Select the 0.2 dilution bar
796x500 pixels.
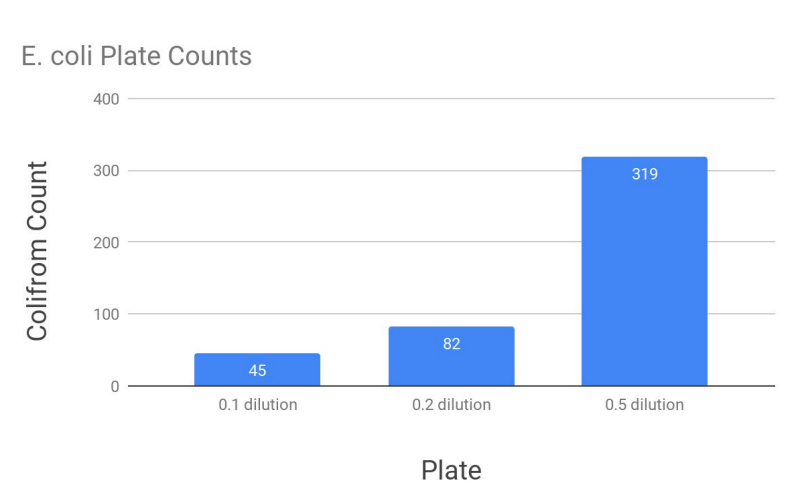[x=451, y=356]
